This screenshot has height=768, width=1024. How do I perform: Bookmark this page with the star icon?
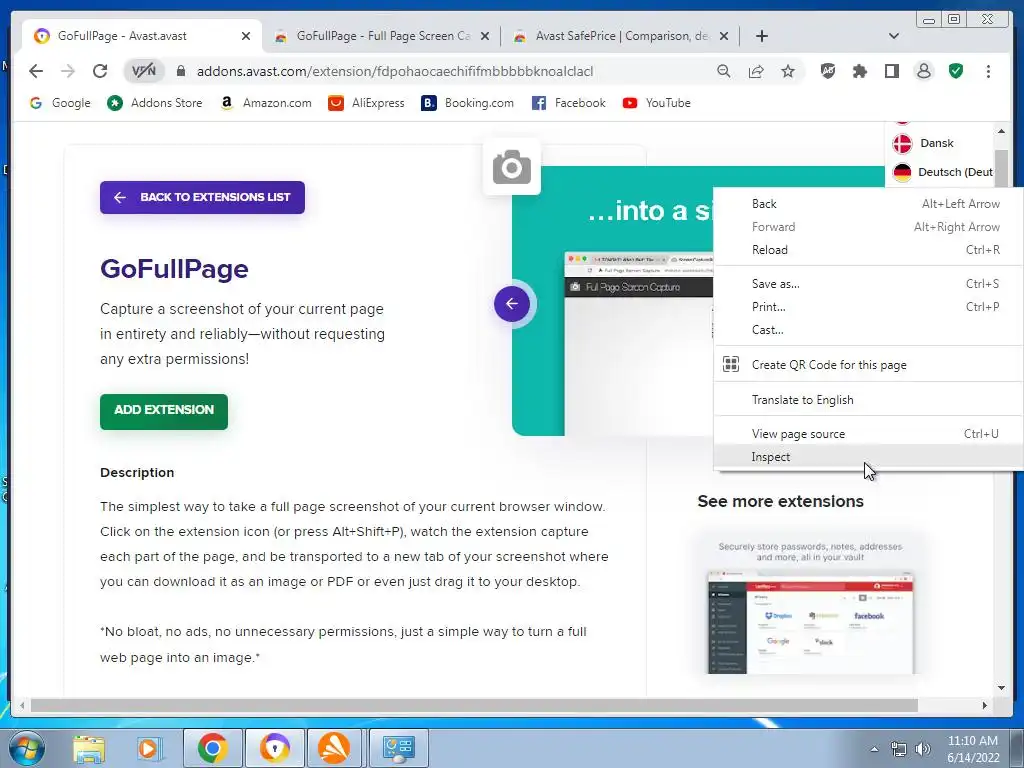tap(788, 71)
